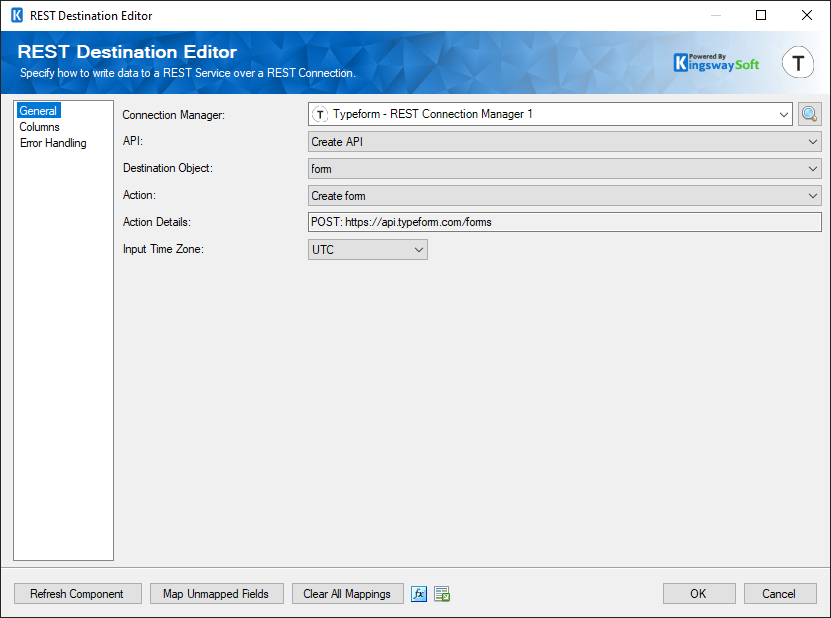The width and height of the screenshot is (831, 618).
Task: Switch to the Error Handling page
Action: [53, 143]
